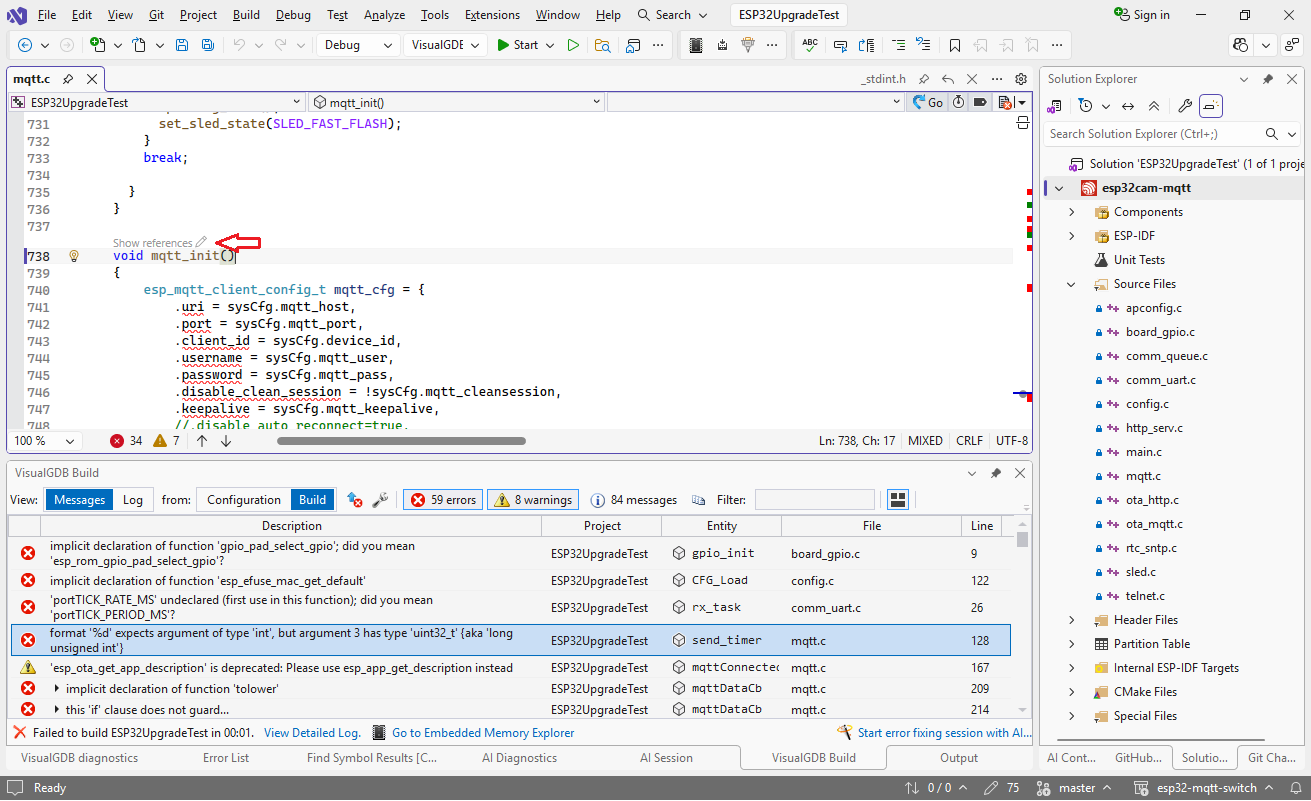Click the Go button in navigation bar

[x=927, y=102]
